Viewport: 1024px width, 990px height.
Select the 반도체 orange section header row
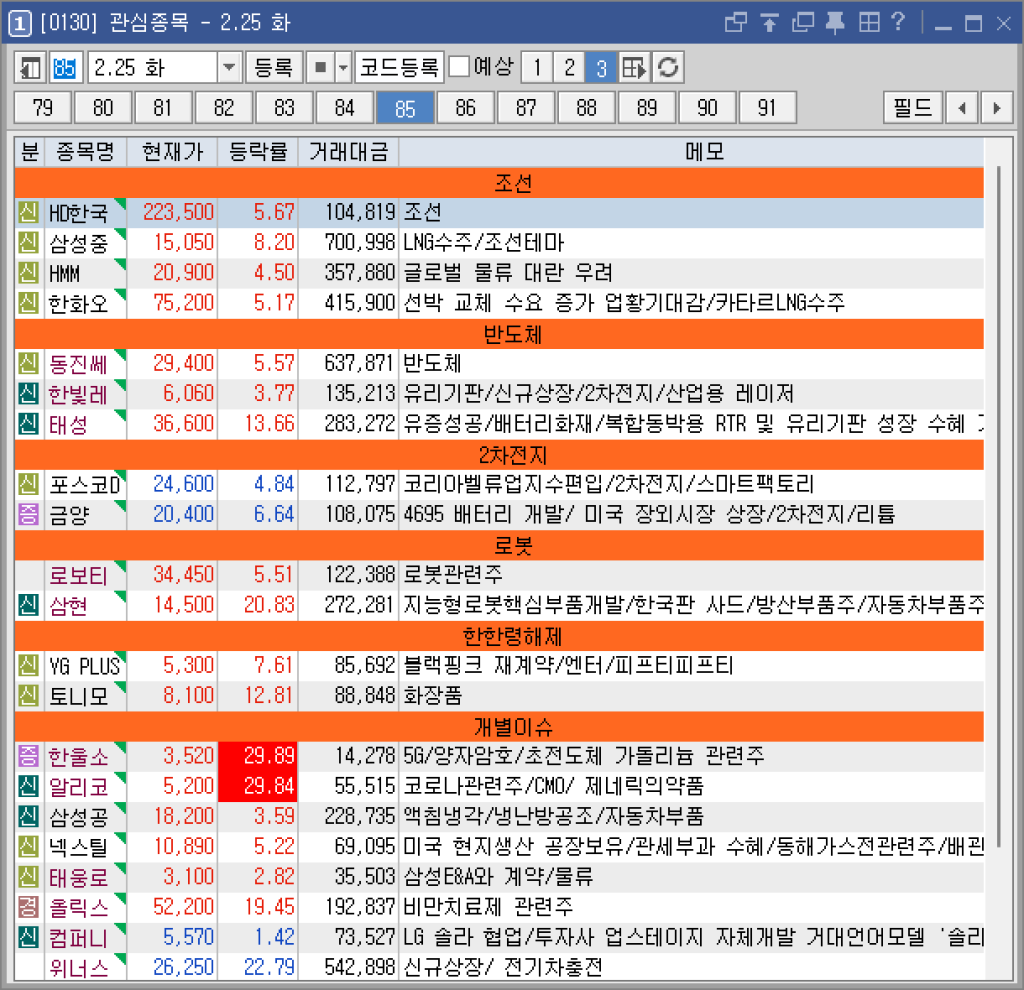[x=499, y=334]
